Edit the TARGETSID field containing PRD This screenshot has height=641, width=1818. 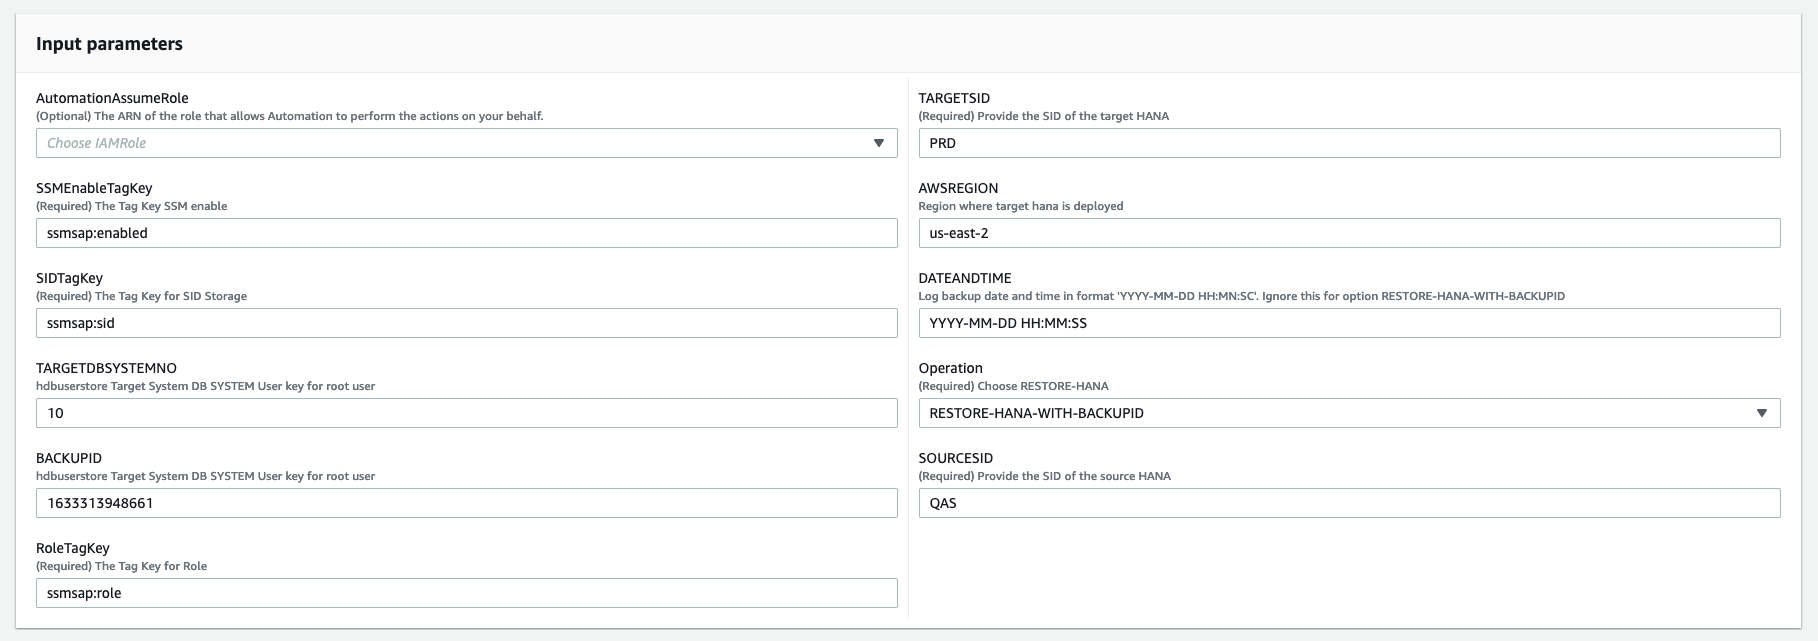1349,143
